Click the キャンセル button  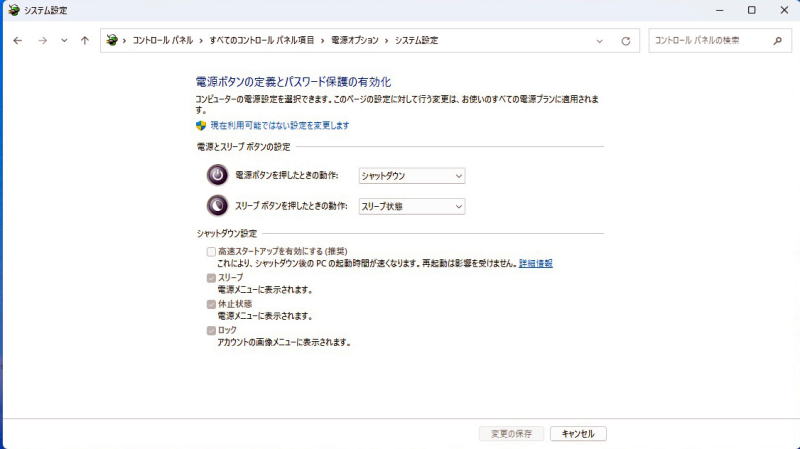coord(578,434)
